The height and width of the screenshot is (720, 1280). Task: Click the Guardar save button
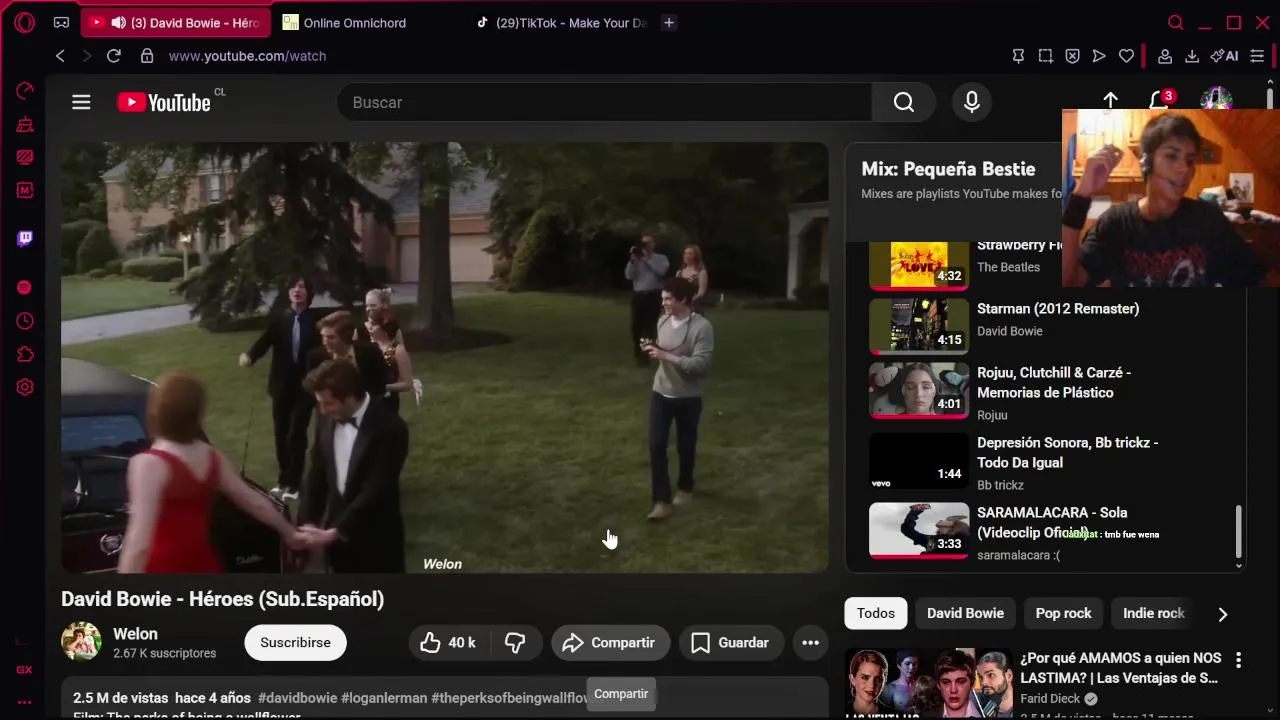point(731,643)
